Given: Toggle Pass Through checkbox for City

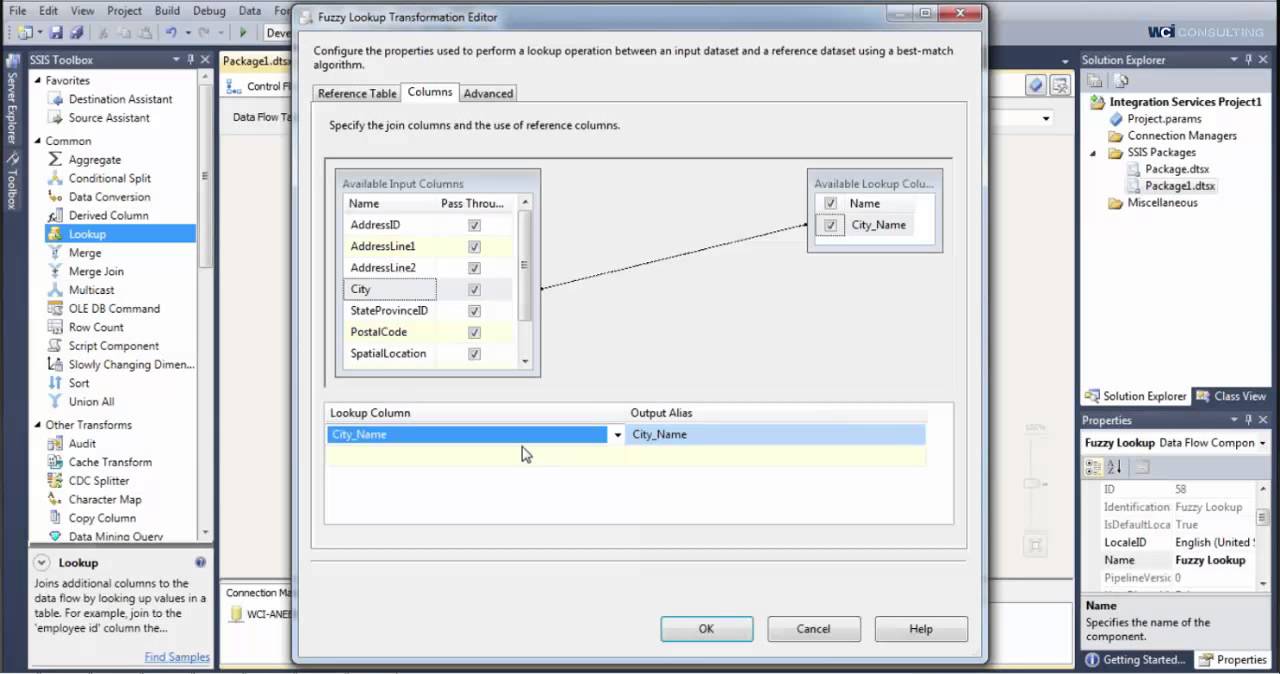Looking at the screenshot, I should click(474, 290).
